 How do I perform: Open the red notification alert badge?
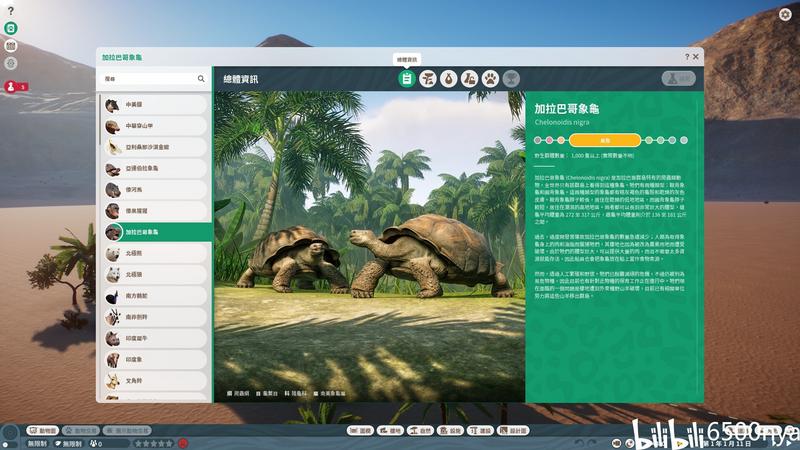15,87
